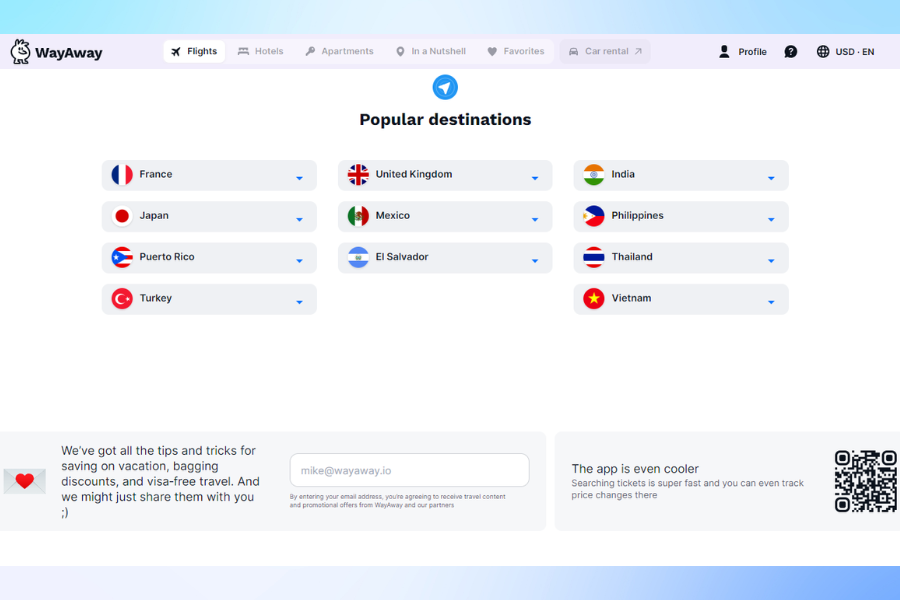Click the blue paper plane icon
This screenshot has width=900, height=600.
pos(445,87)
